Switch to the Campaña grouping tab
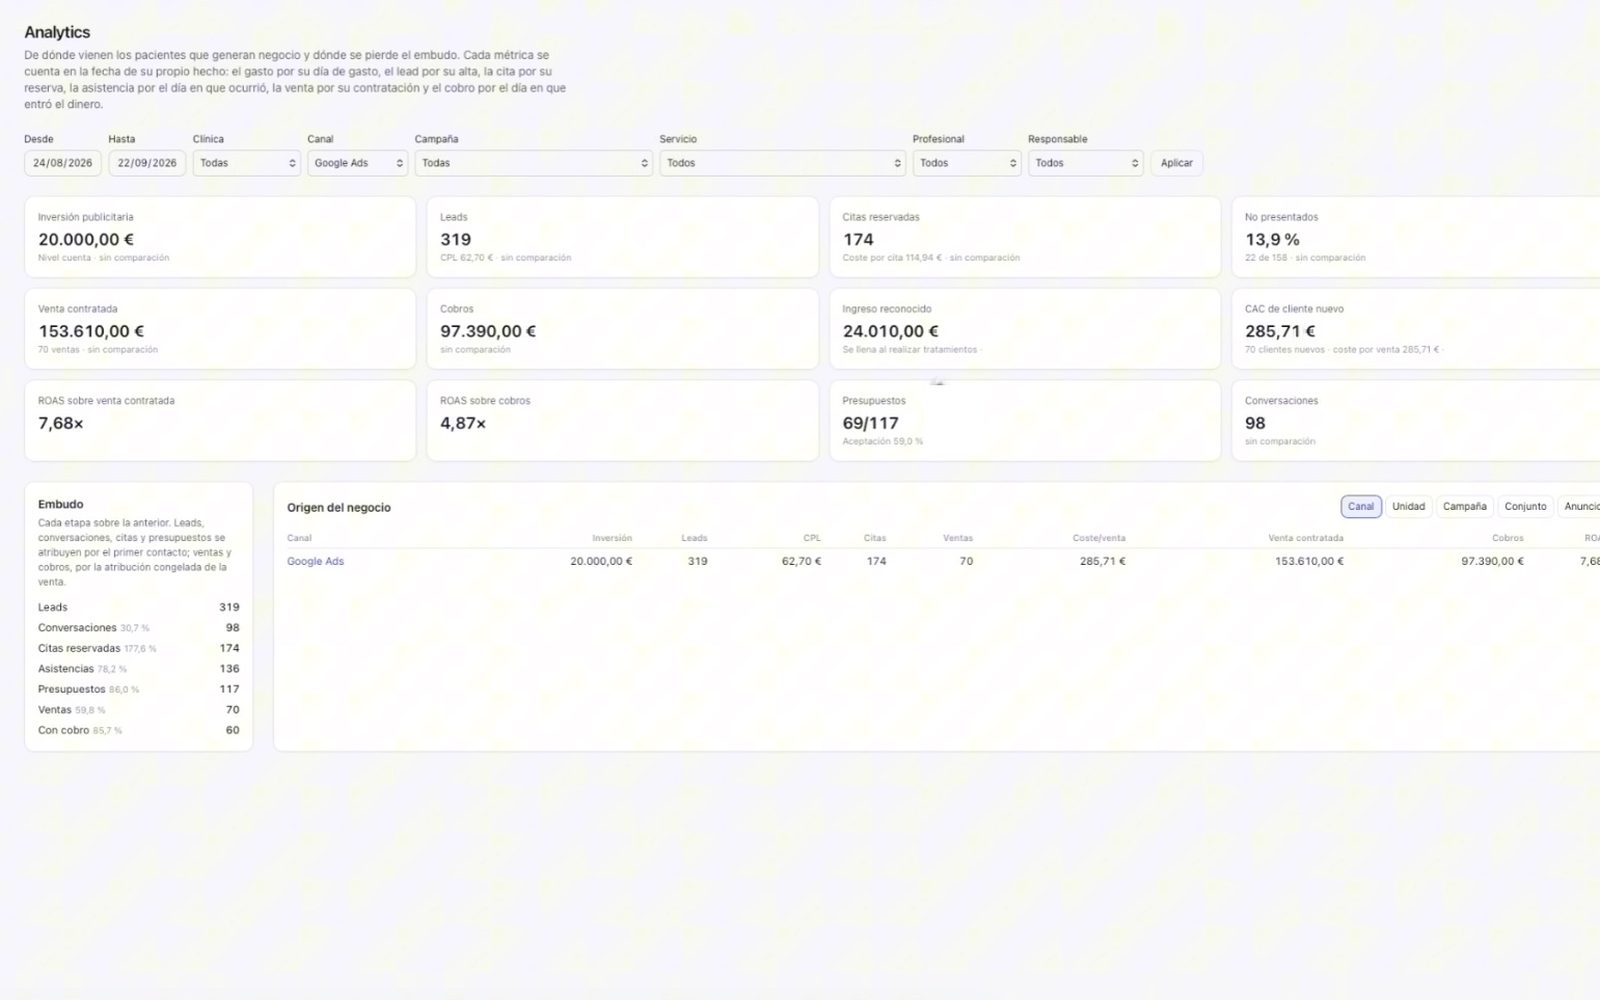The height and width of the screenshot is (1000, 1600). tap(1464, 506)
